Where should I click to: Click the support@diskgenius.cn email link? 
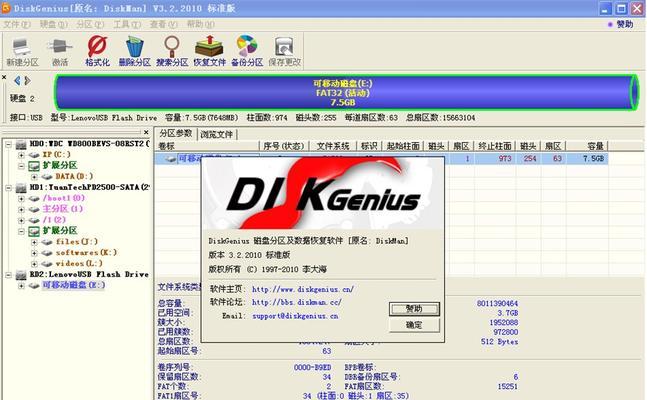coord(295,316)
